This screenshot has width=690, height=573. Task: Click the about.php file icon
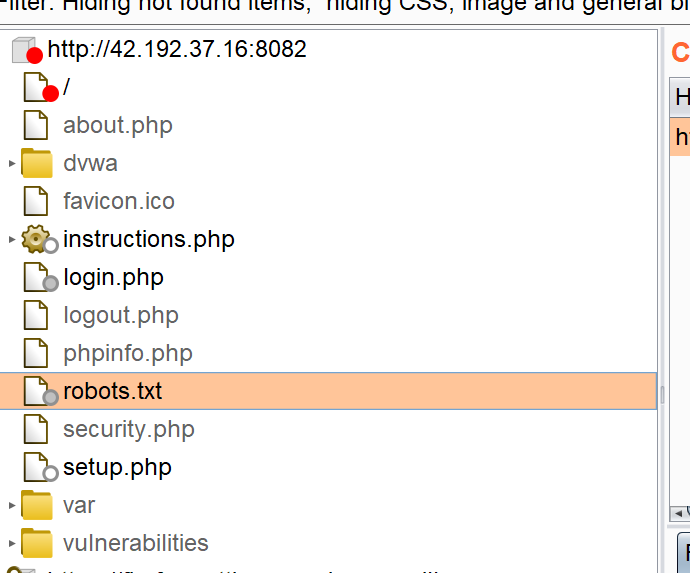coord(36,125)
